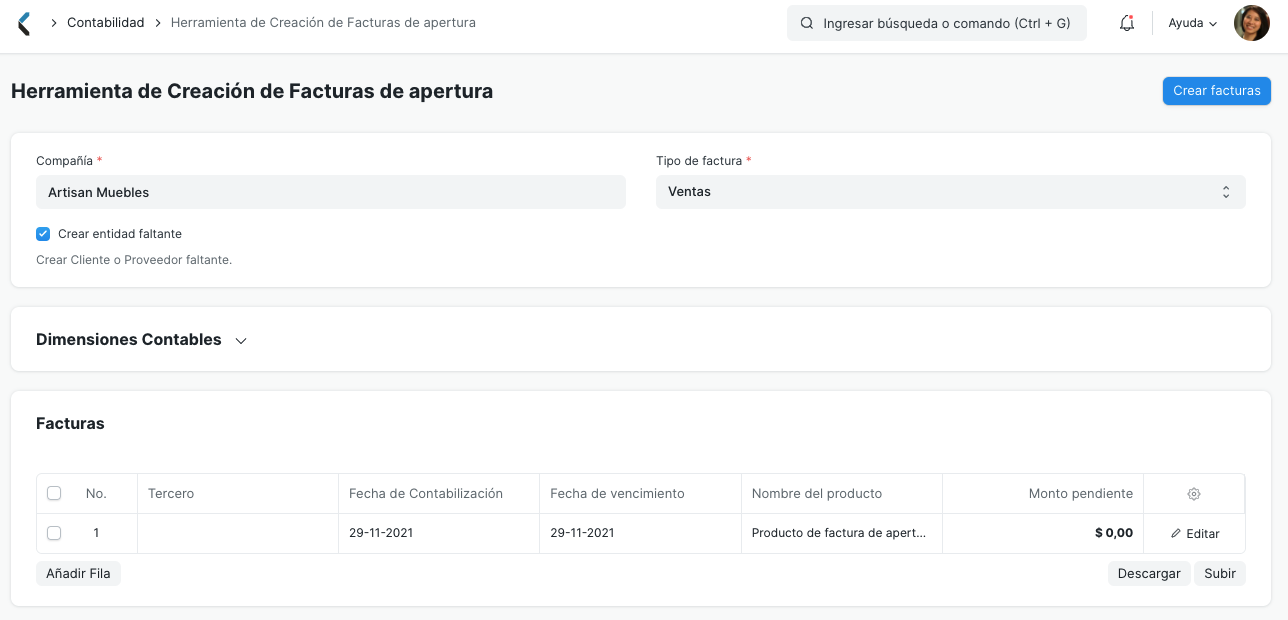This screenshot has width=1288, height=620.
Task: Download the template using Descargar
Action: click(1148, 573)
